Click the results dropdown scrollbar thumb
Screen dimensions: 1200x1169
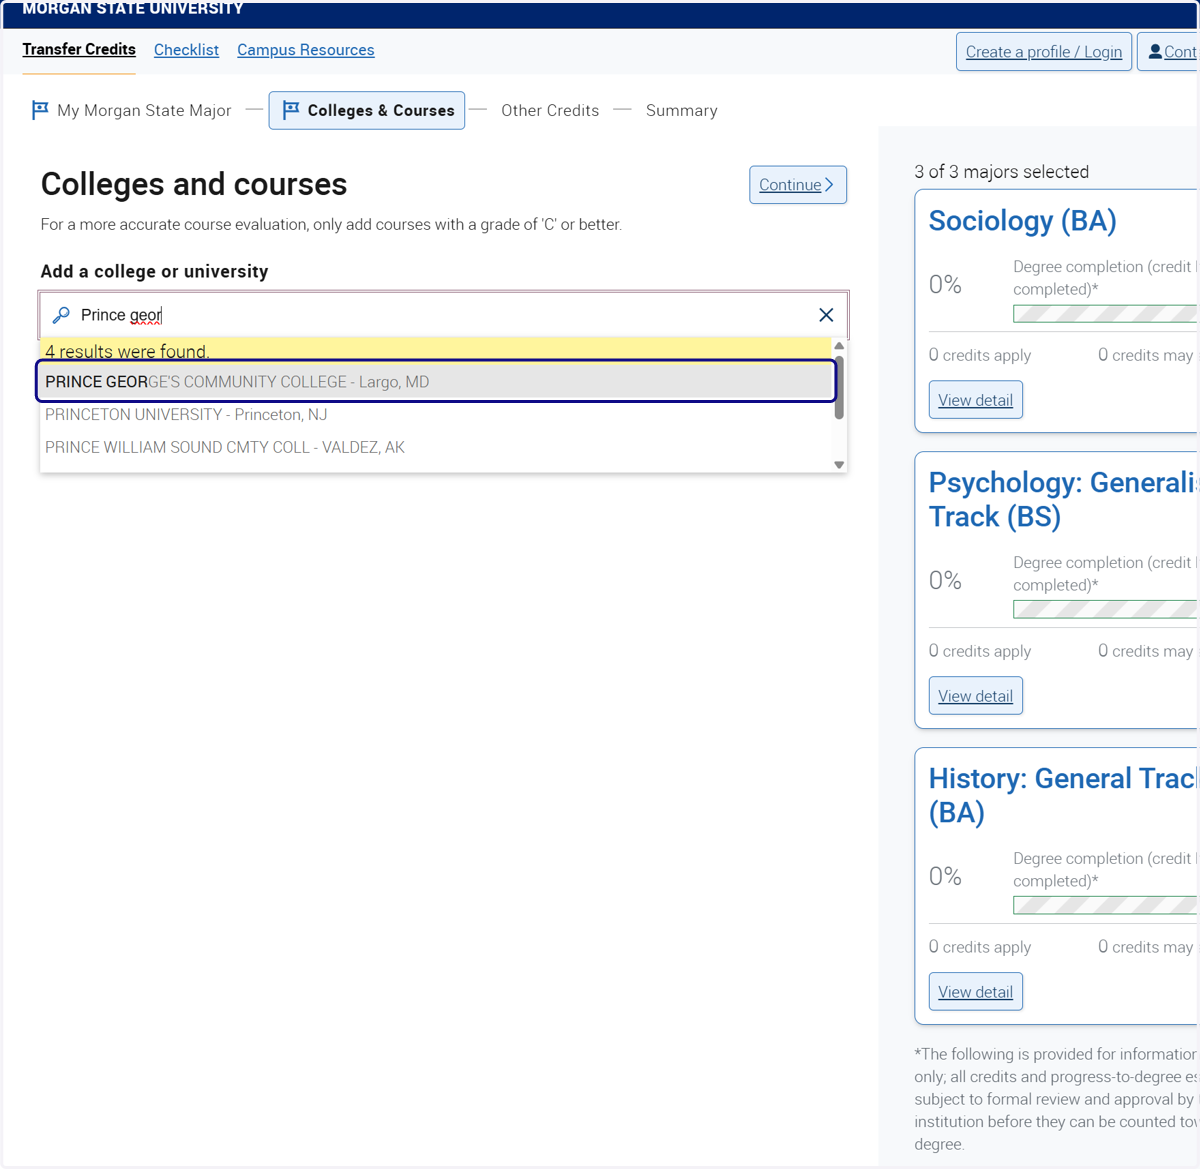point(839,387)
